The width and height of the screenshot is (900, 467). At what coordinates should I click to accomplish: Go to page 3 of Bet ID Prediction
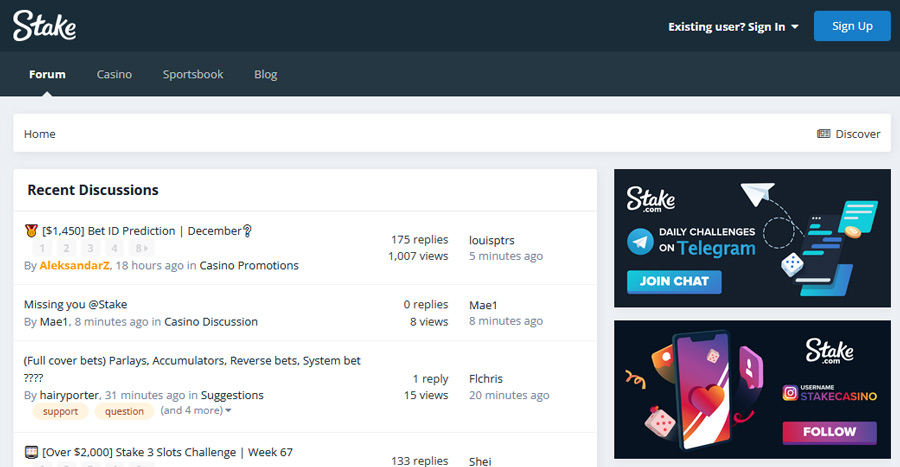pyautogui.click(x=90, y=248)
